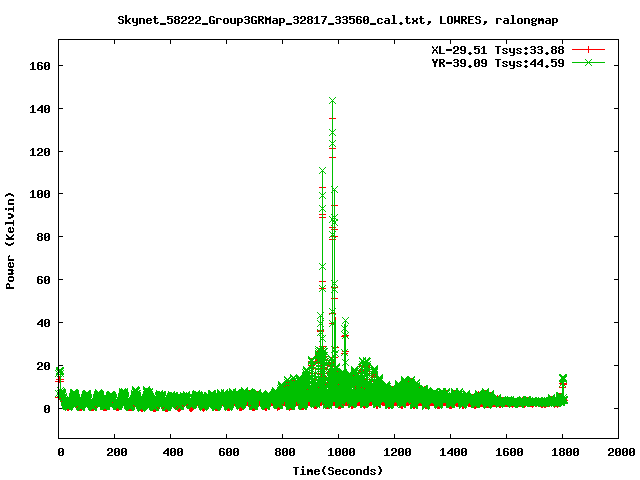Click the 'Power (Kelvin)' axis label

(x=10, y=241)
